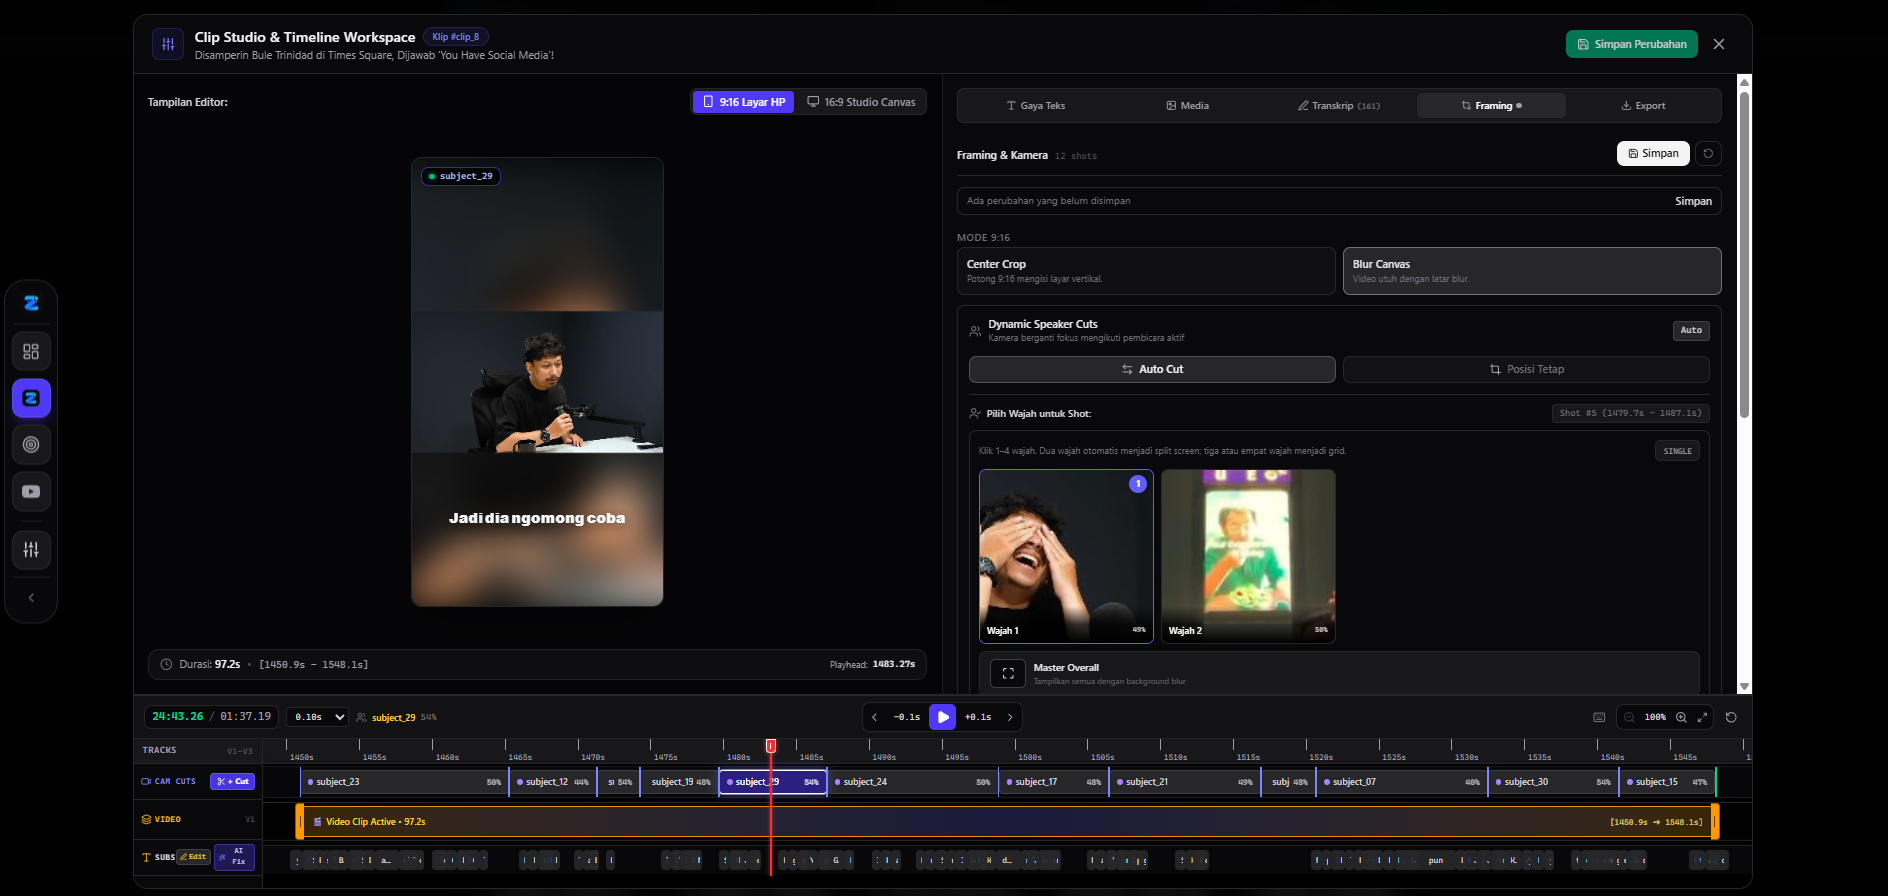Switch editor view to 9:16 Layar HP

[744, 102]
